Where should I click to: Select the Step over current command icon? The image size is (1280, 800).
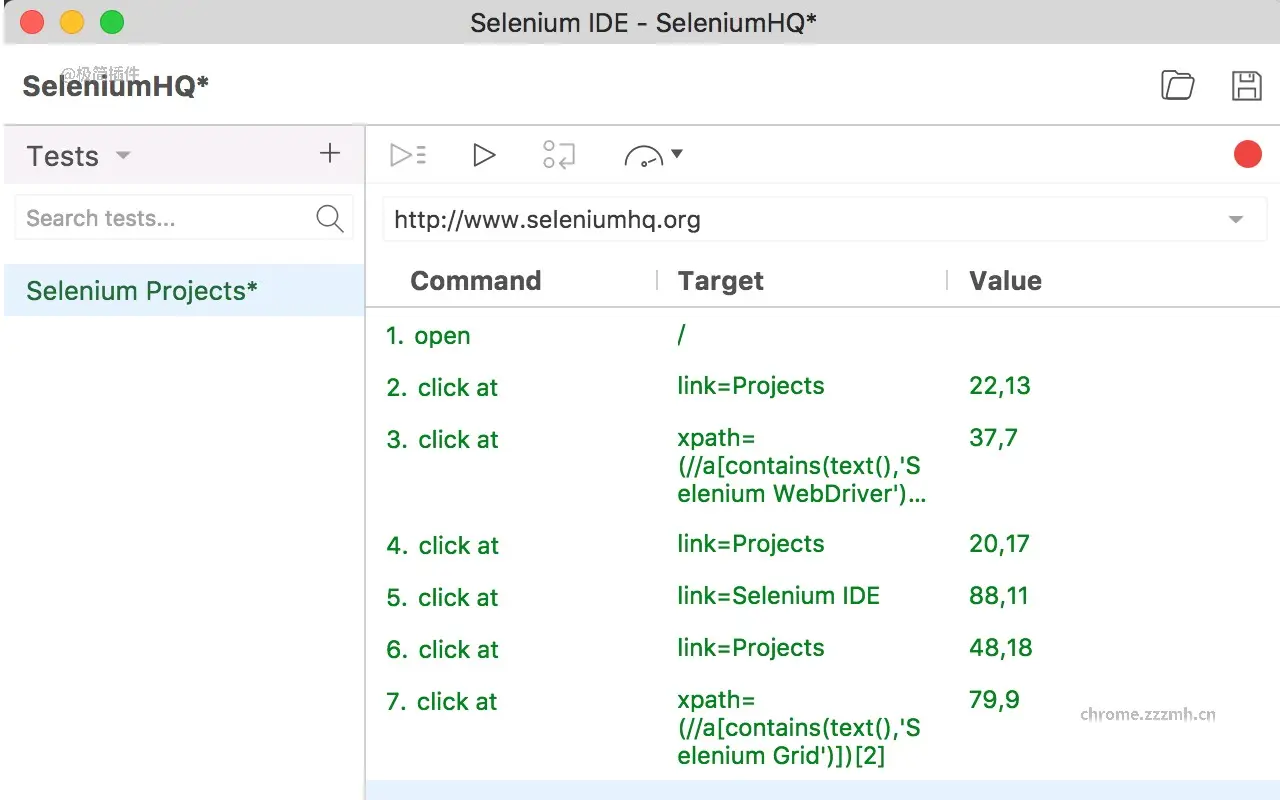click(558, 154)
